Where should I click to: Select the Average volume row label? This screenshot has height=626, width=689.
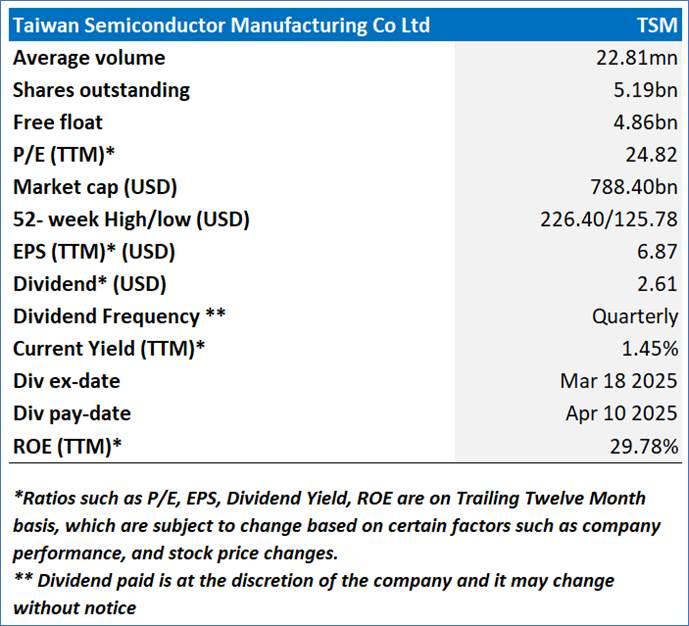coord(89,58)
